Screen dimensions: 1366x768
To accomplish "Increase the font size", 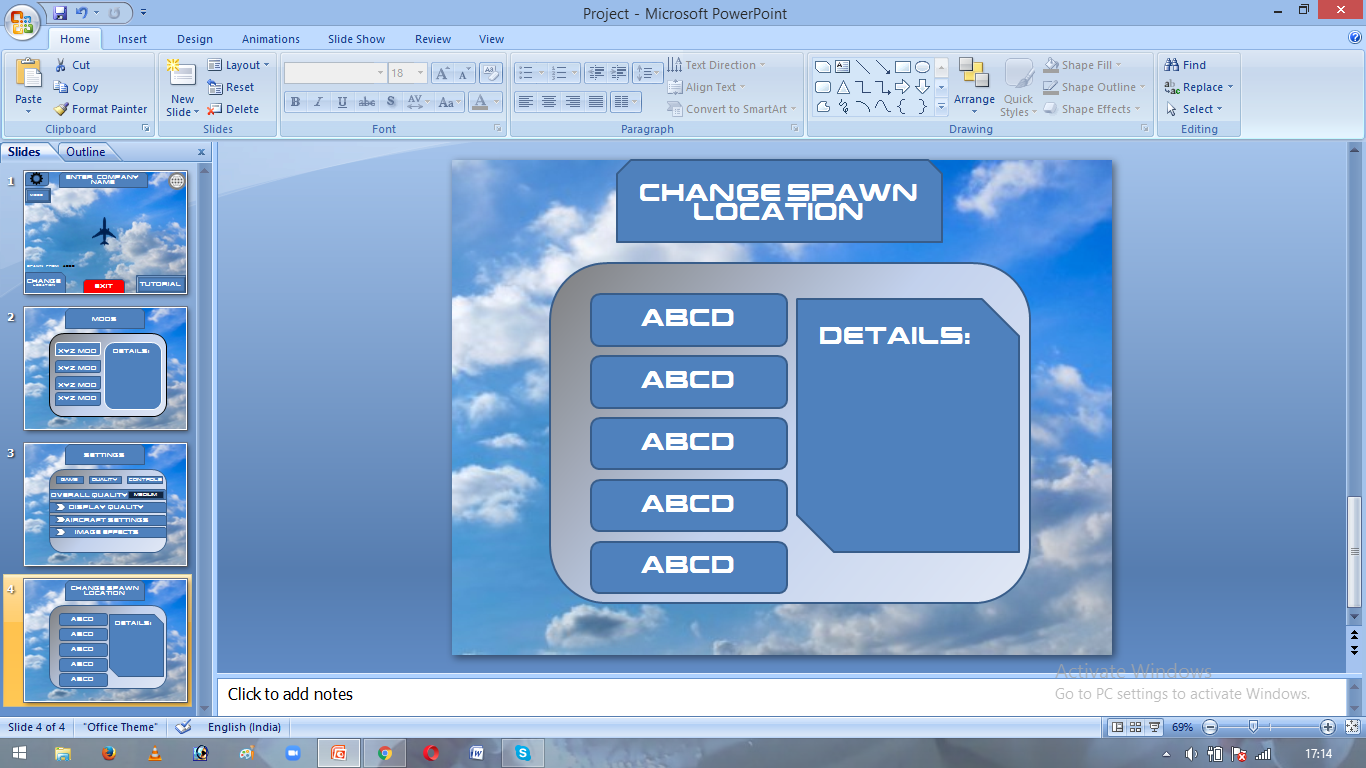I will pyautogui.click(x=442, y=73).
